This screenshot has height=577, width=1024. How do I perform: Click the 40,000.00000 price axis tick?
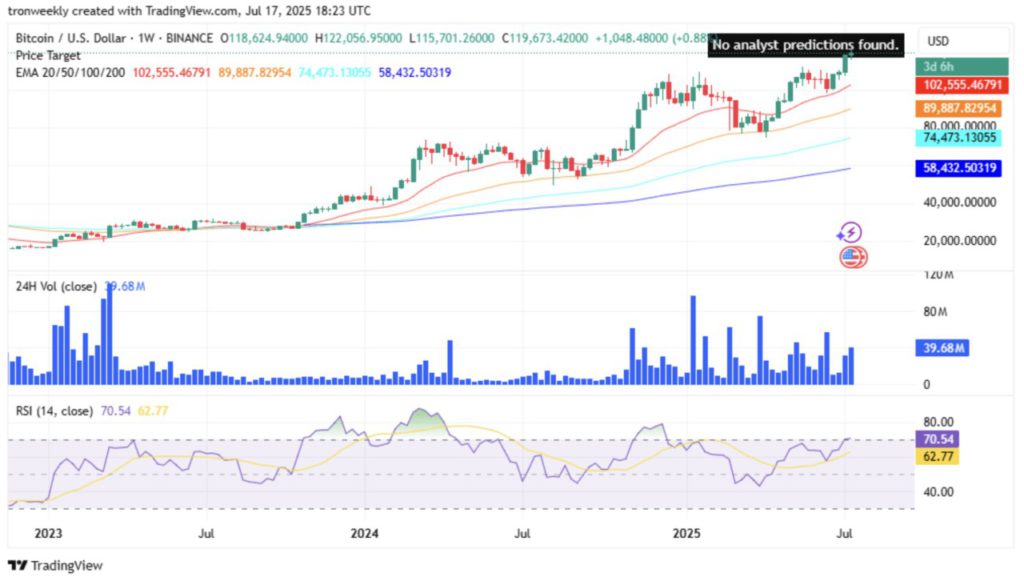[x=959, y=202]
